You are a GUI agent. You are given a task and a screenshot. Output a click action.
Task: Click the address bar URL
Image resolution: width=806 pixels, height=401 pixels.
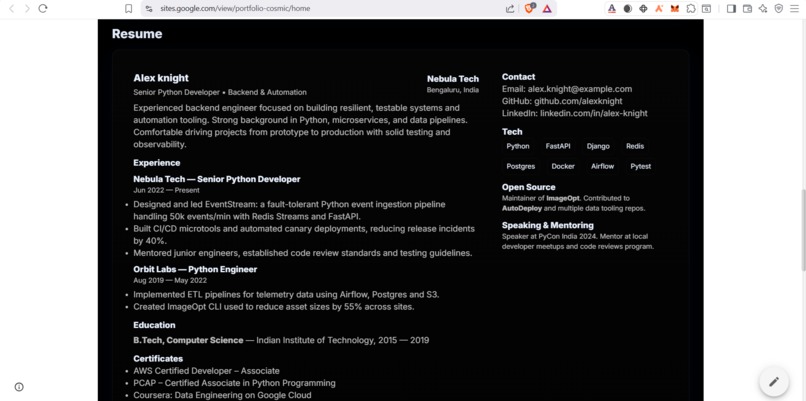[235, 9]
